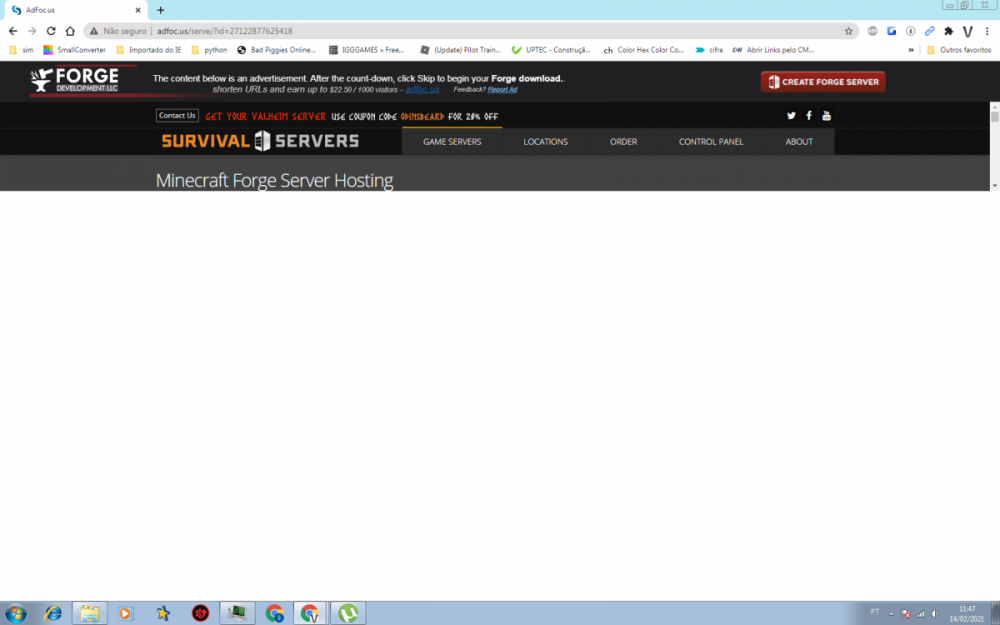Open uTorrent from taskbar

point(348,614)
